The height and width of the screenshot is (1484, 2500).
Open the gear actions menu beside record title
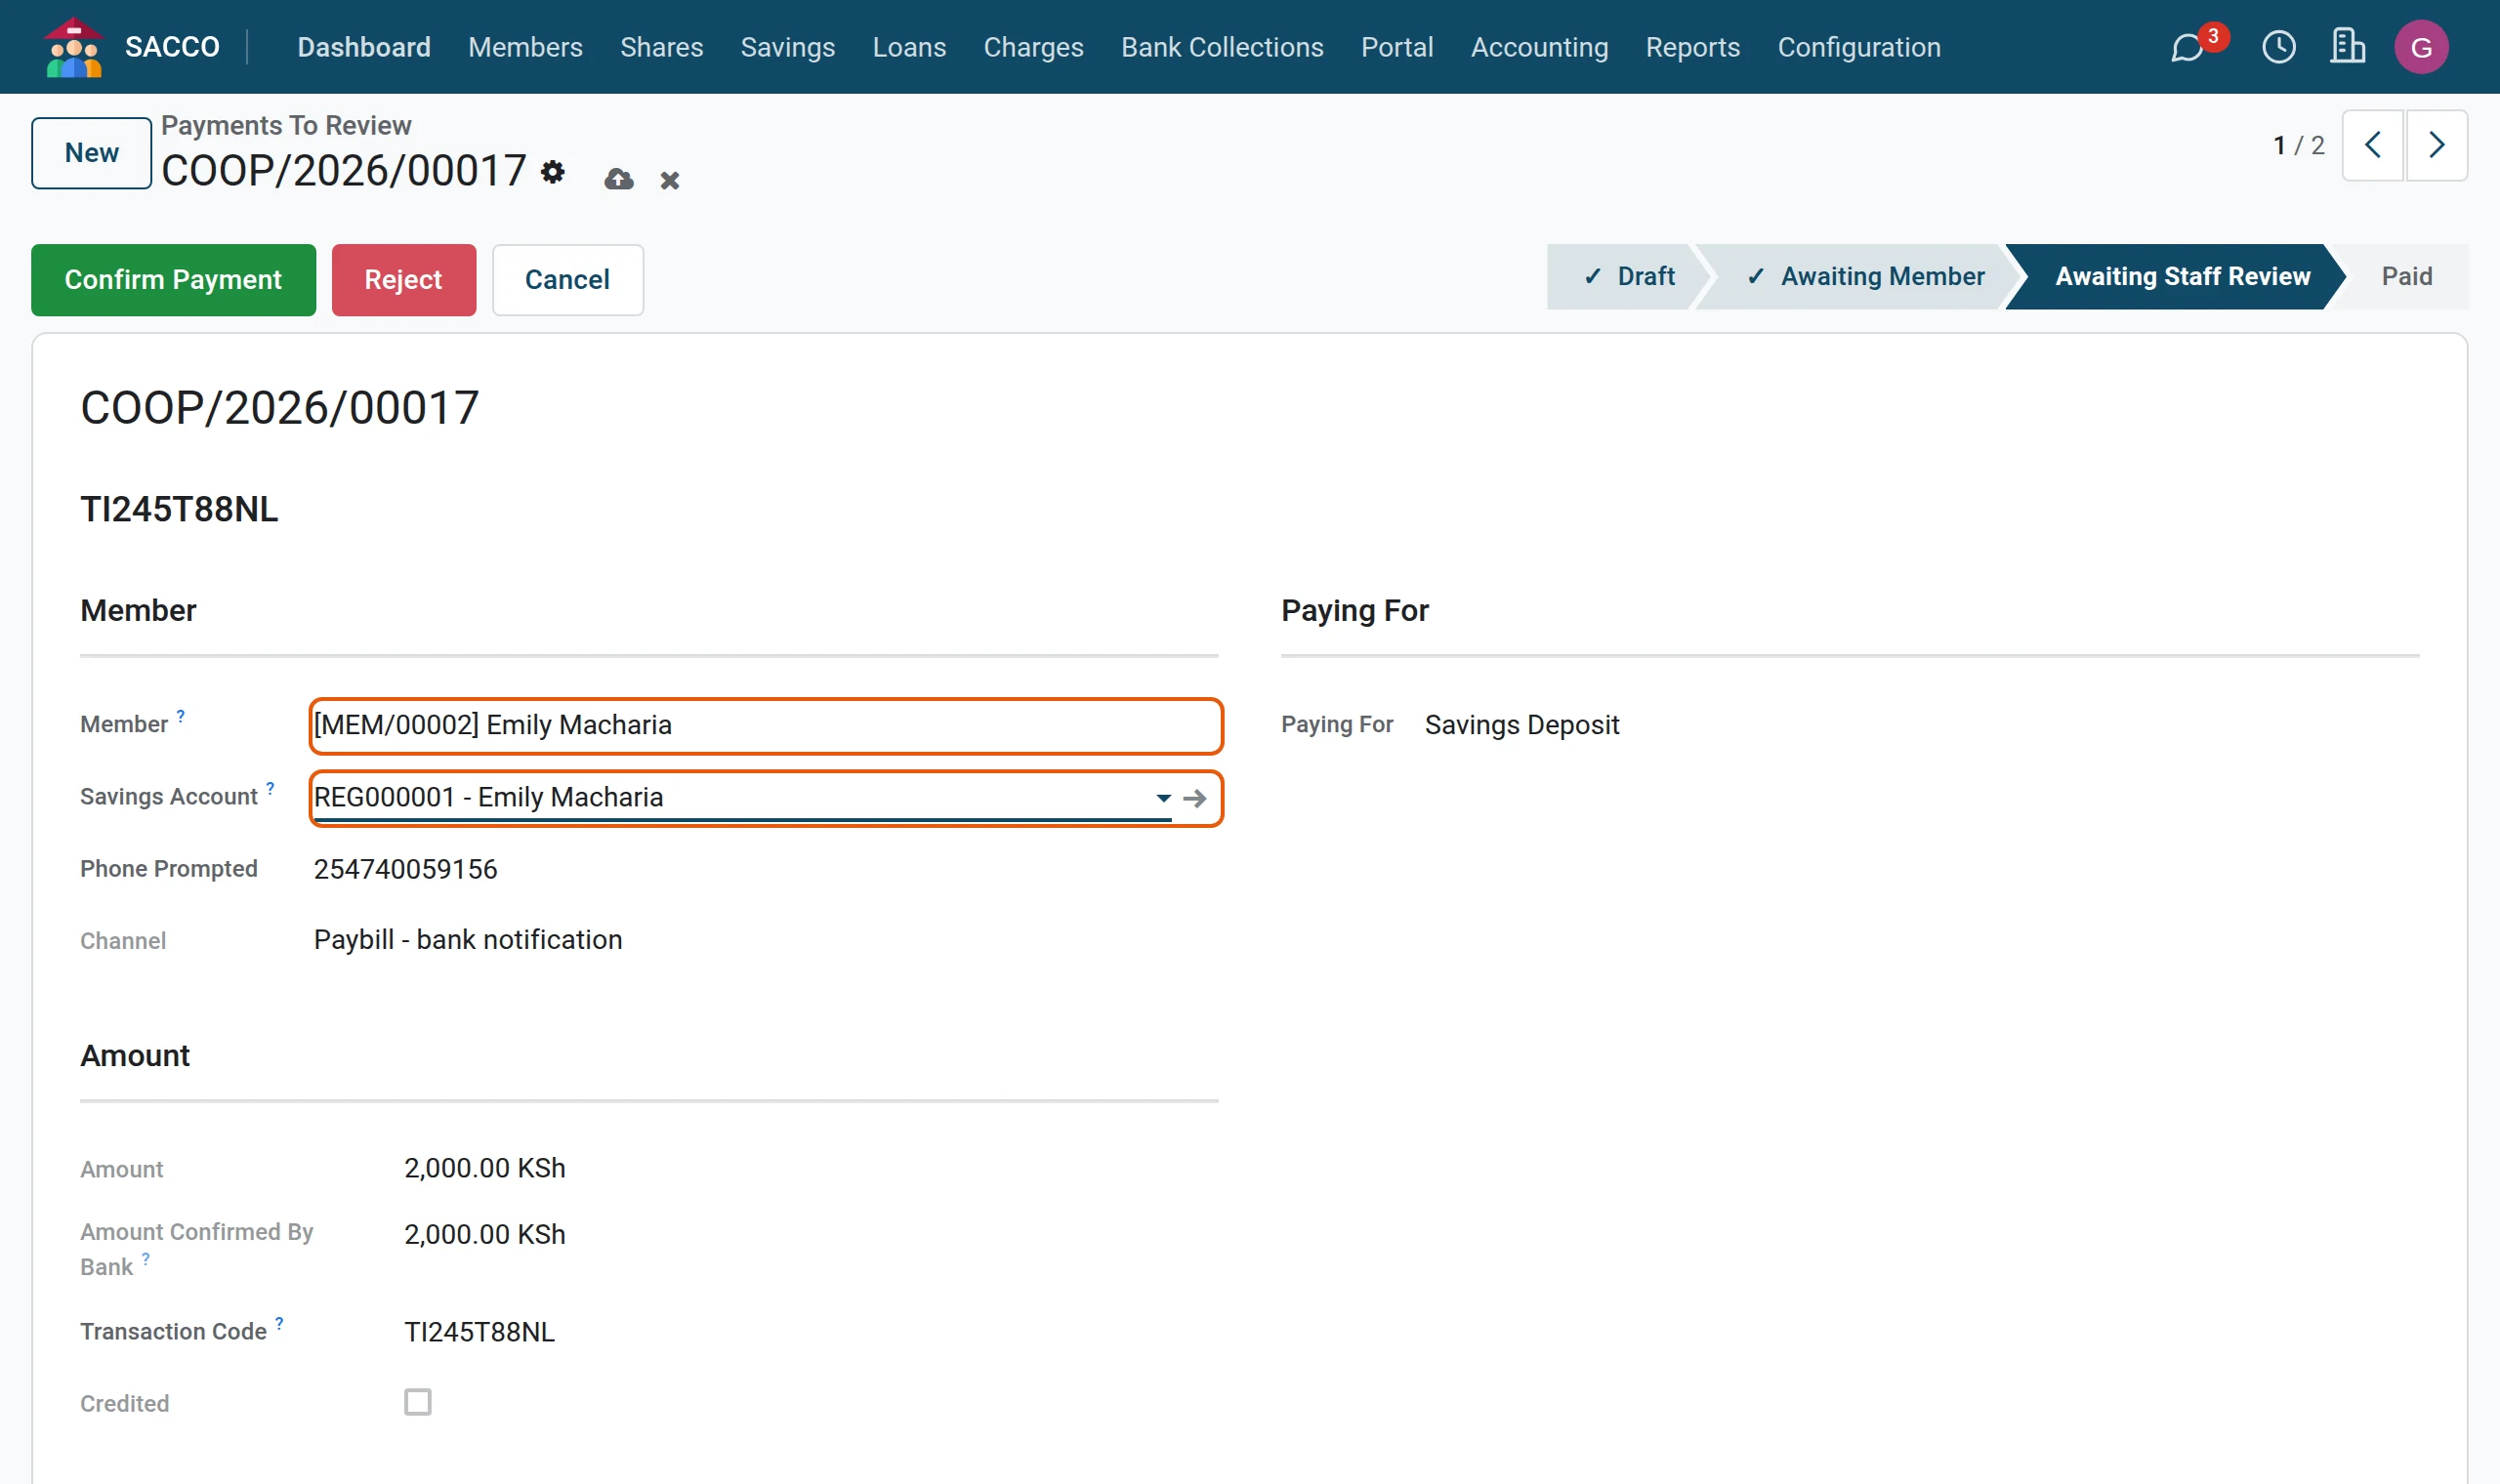coord(553,172)
